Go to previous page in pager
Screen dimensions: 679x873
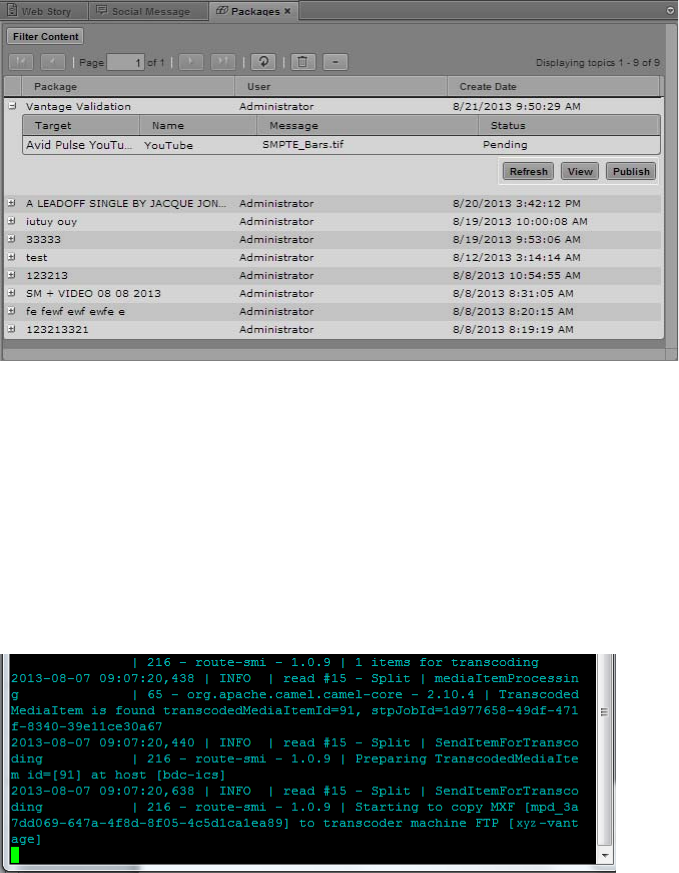53,62
